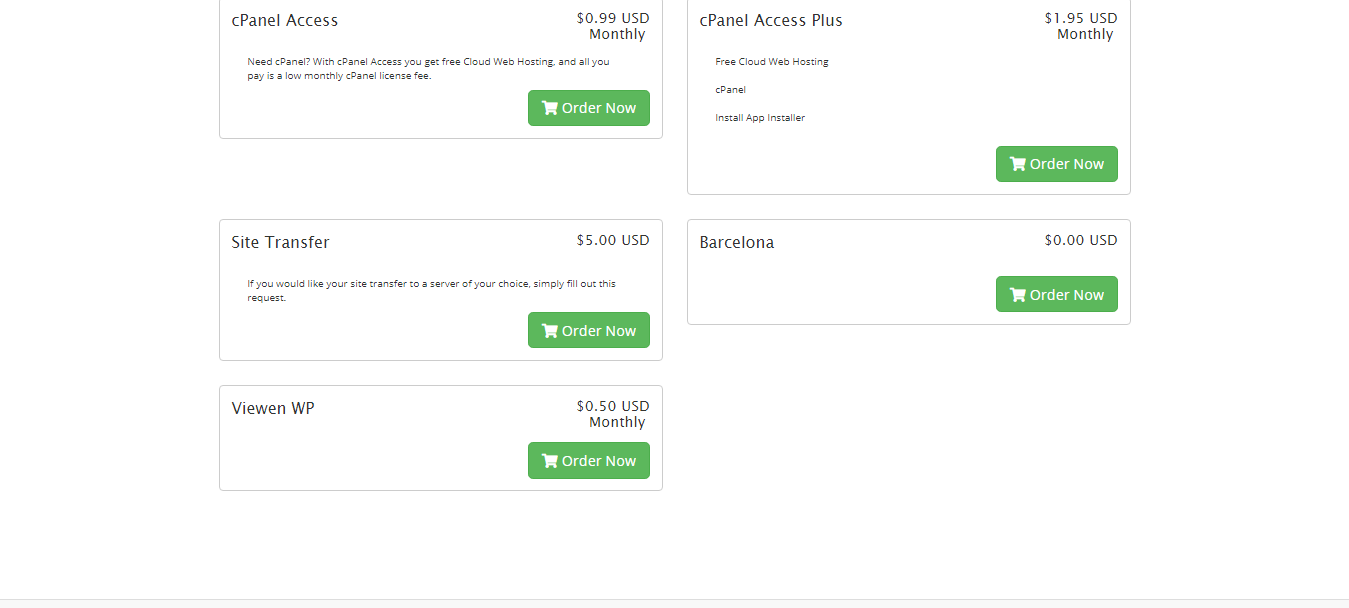Click the cart icon for cPanel Access

click(x=550, y=108)
